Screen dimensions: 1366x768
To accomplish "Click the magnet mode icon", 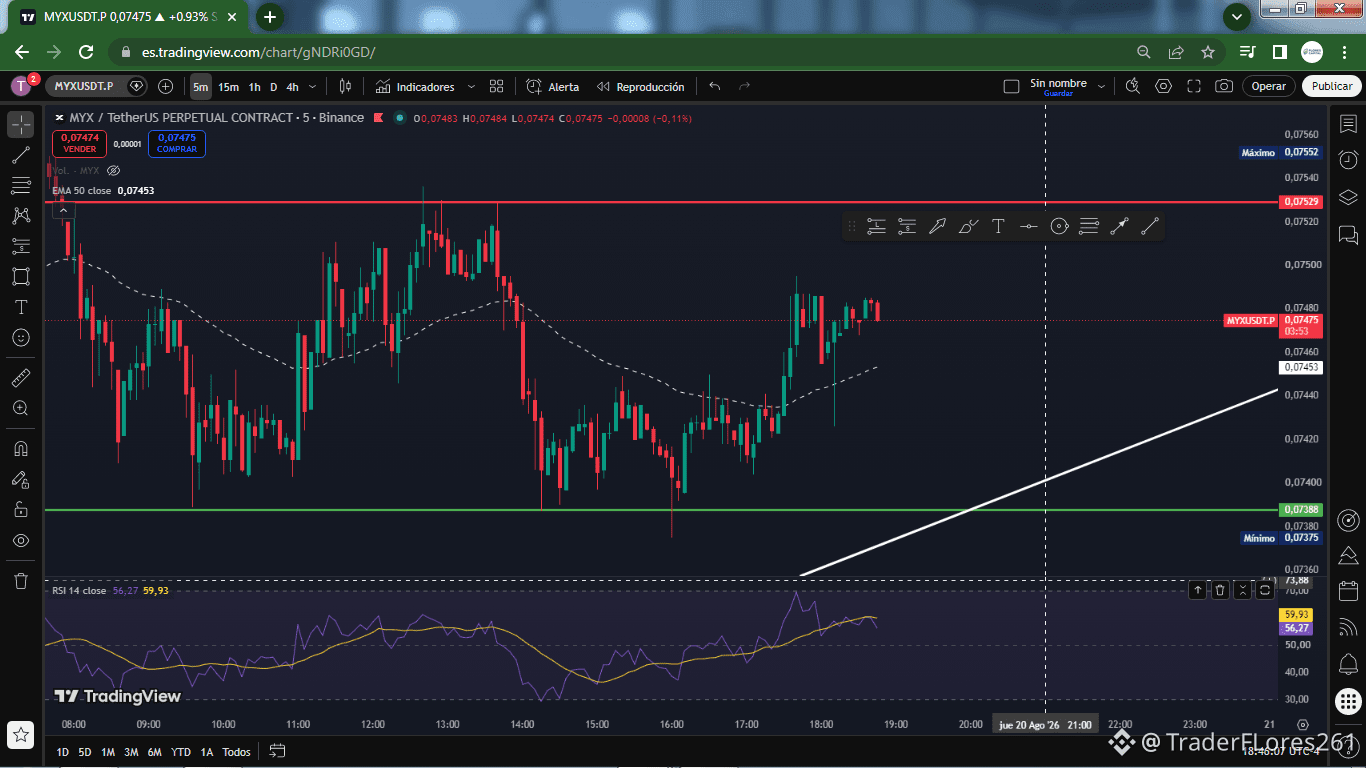I will (21, 448).
